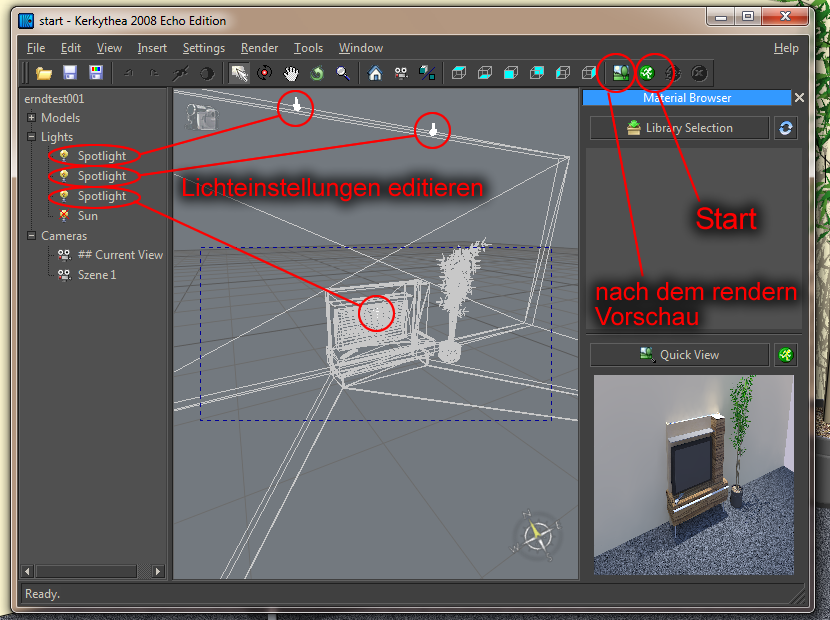Click the Start Render running-man icon
Viewport: 830px width, 620px height.
click(x=647, y=73)
